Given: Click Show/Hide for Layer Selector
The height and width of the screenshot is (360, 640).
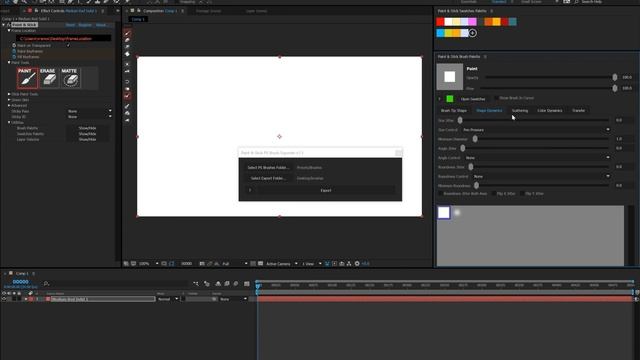Looking at the screenshot, I should tap(87, 140).
